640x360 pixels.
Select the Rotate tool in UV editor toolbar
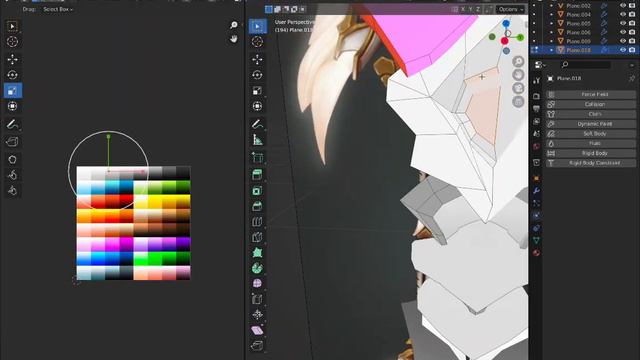[12, 75]
